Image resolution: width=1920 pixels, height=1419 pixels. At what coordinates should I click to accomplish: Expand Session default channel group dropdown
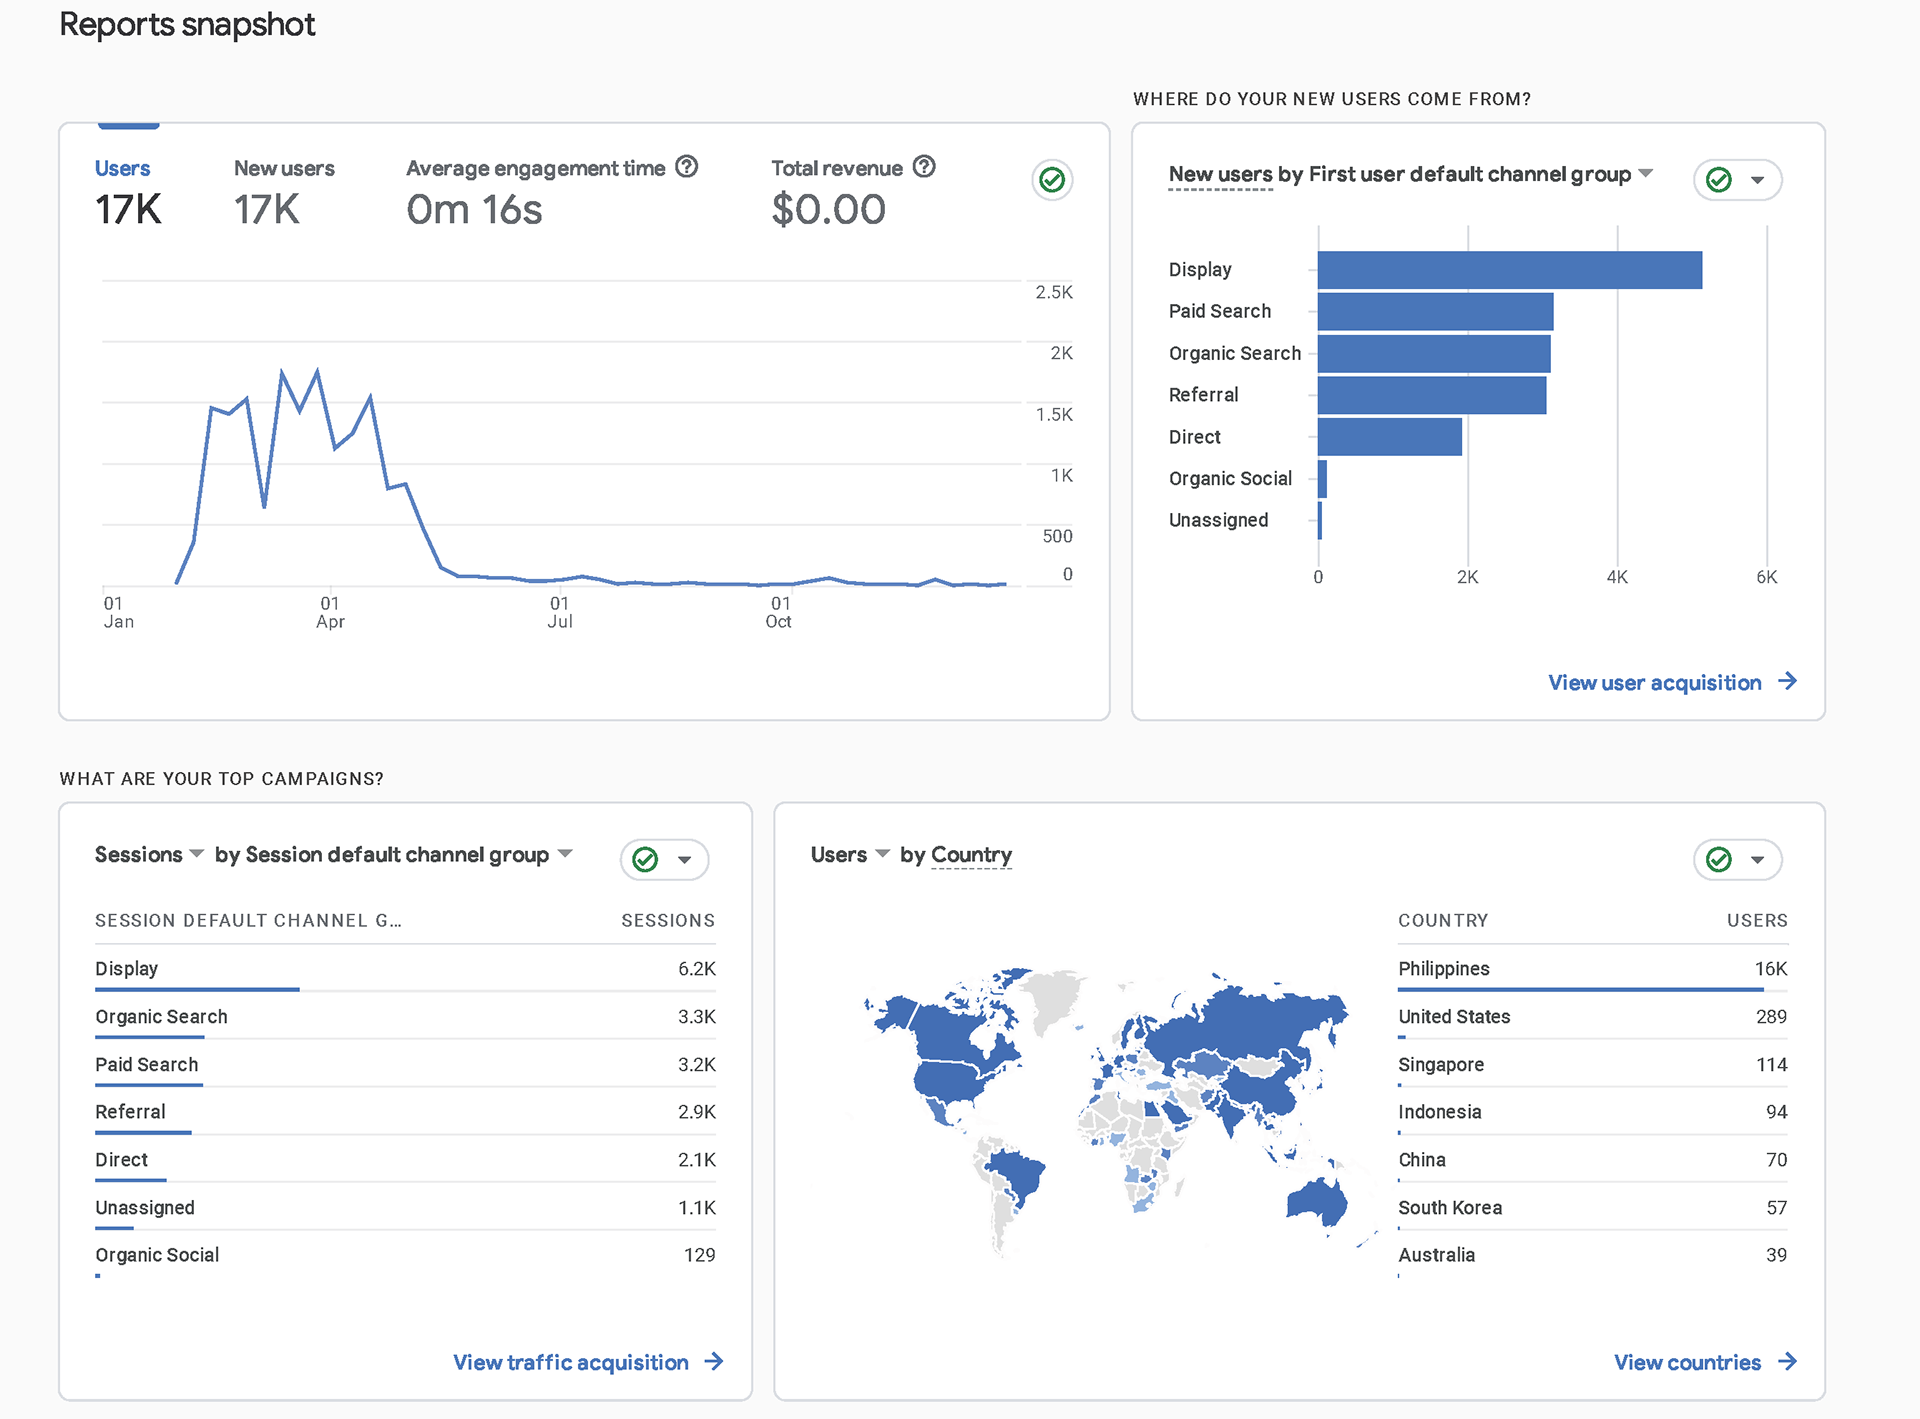[x=565, y=854]
